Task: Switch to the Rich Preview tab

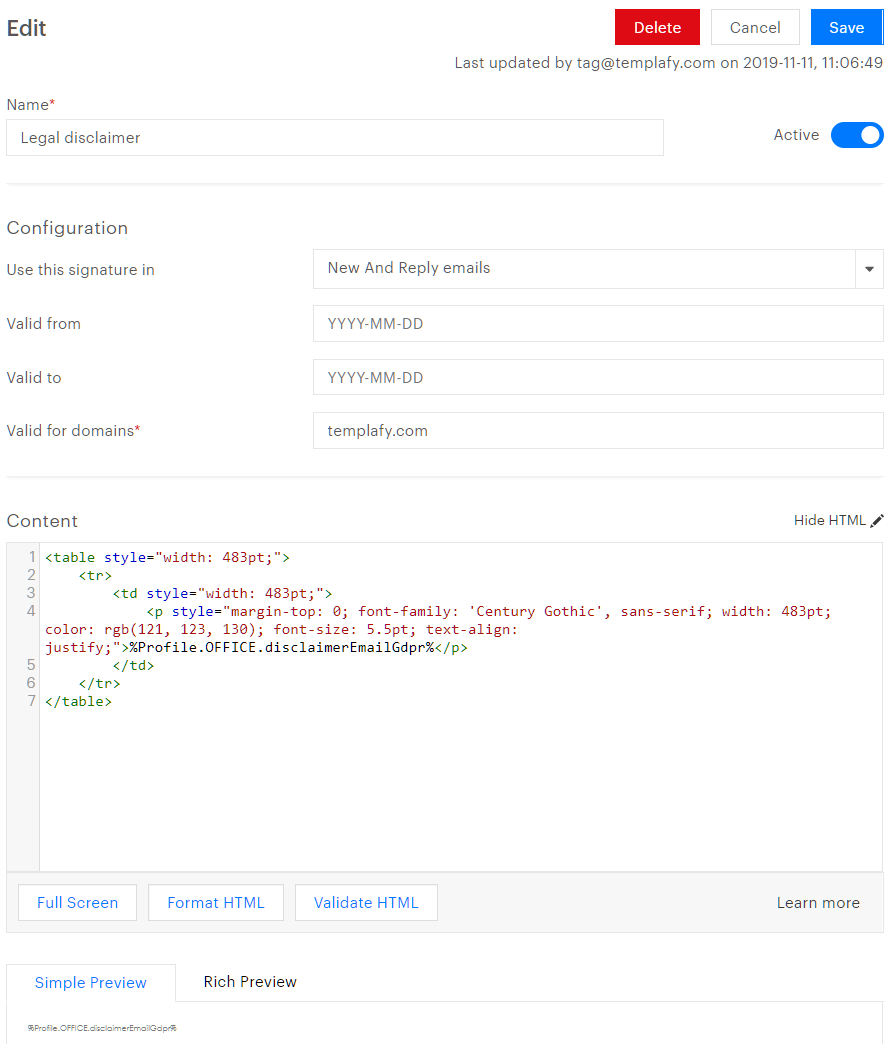Action: tap(249, 982)
